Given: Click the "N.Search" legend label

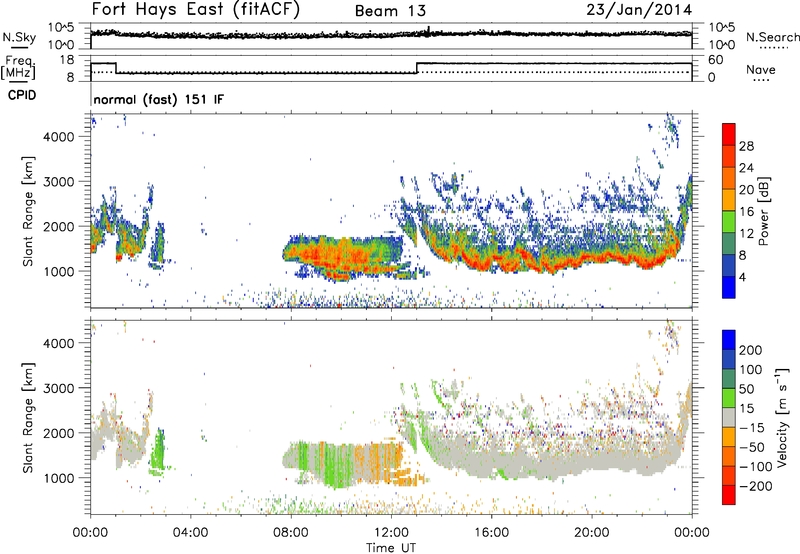Looking at the screenshot, I should point(772,37).
